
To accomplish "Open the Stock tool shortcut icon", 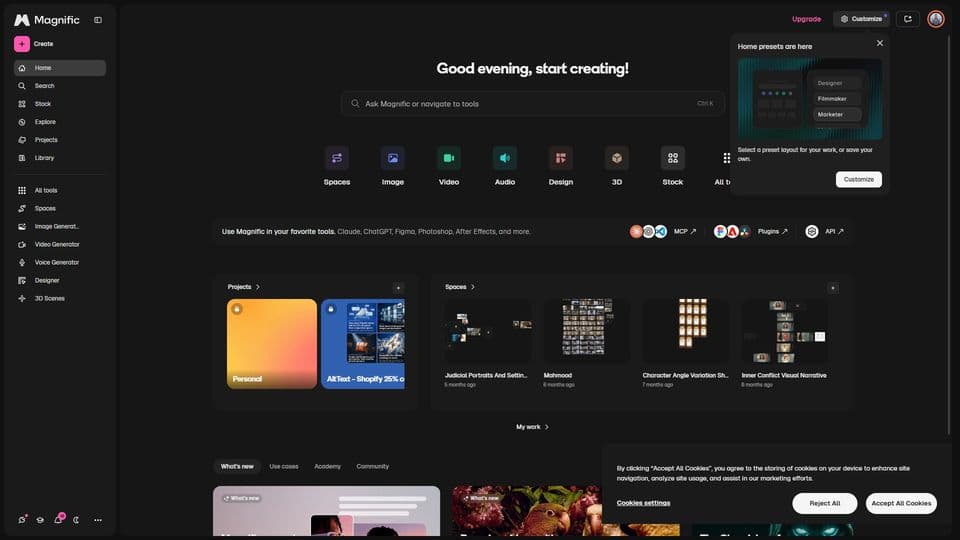I will (673, 158).
